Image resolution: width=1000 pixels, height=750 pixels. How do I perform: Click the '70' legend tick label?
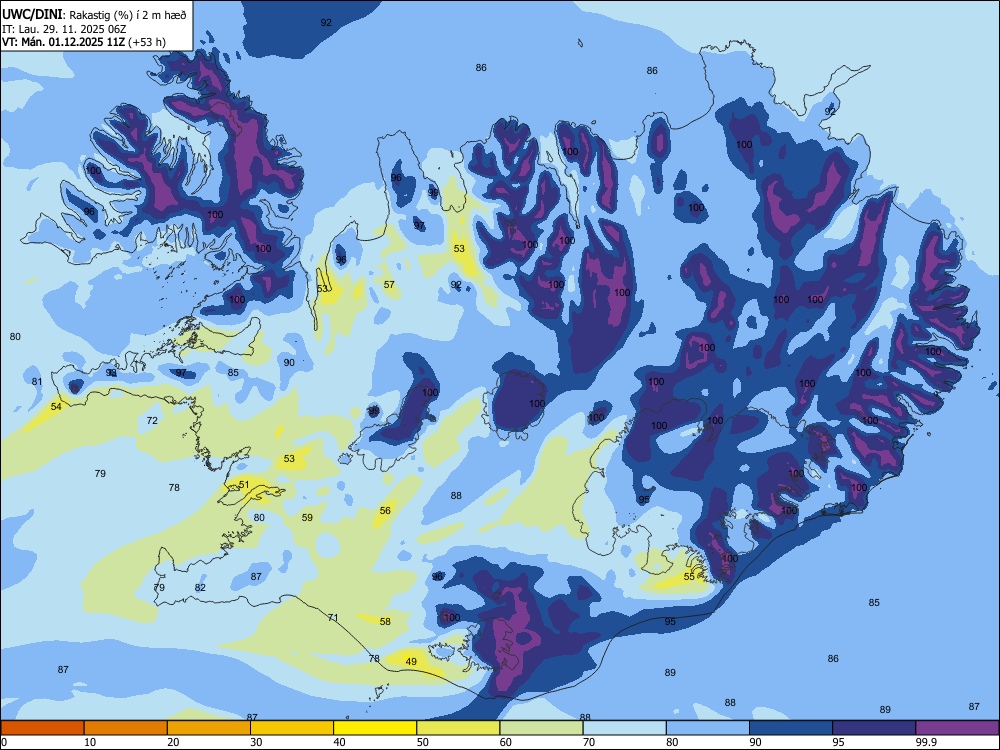pyautogui.click(x=589, y=742)
